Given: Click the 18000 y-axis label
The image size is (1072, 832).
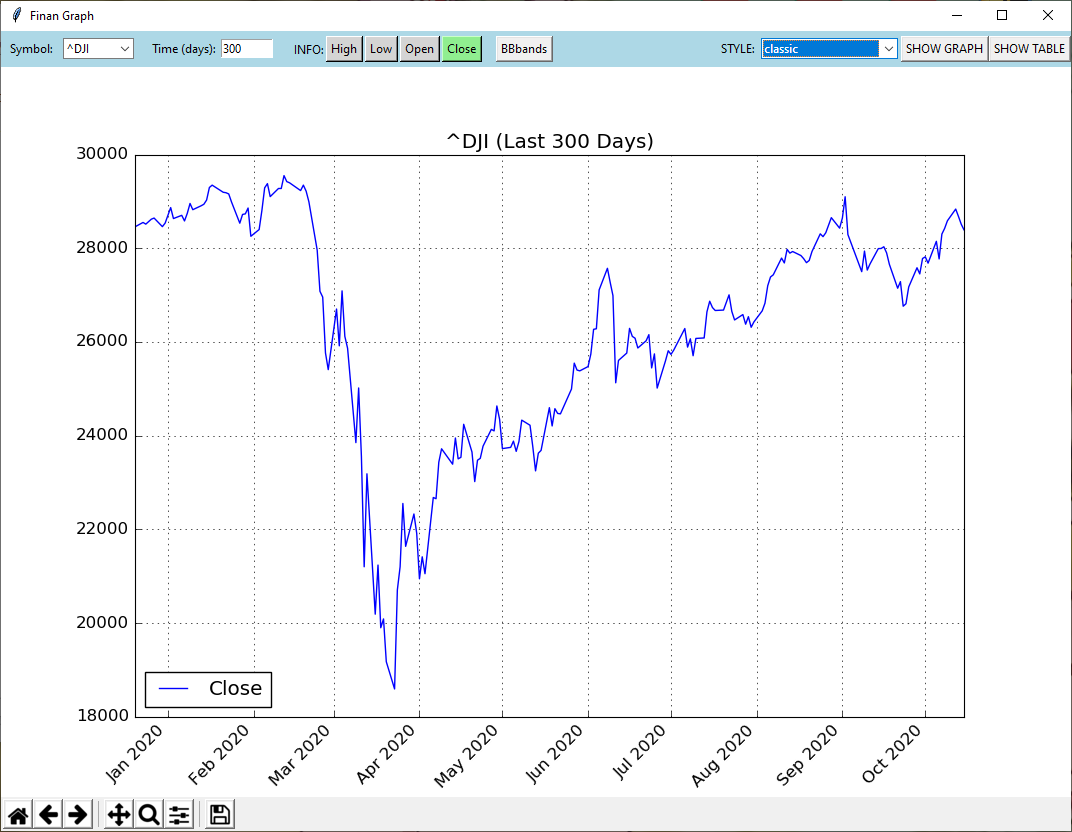Looking at the screenshot, I should point(102,716).
